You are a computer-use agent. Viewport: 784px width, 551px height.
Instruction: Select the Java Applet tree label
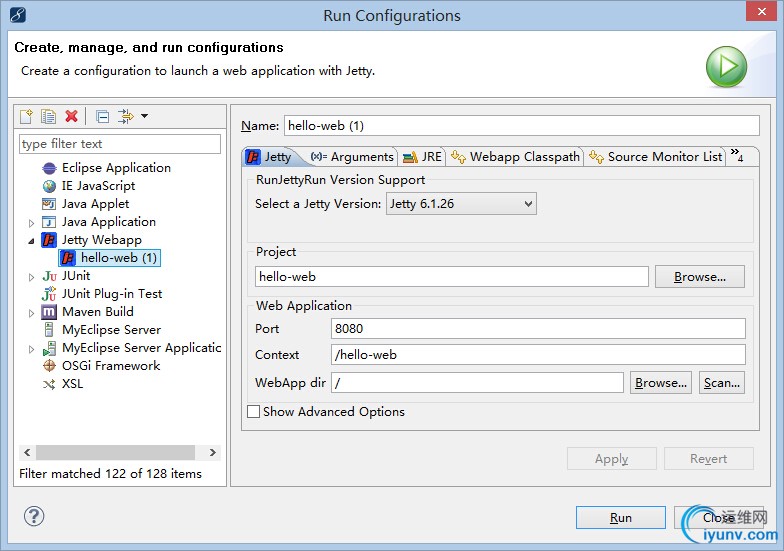coord(95,204)
